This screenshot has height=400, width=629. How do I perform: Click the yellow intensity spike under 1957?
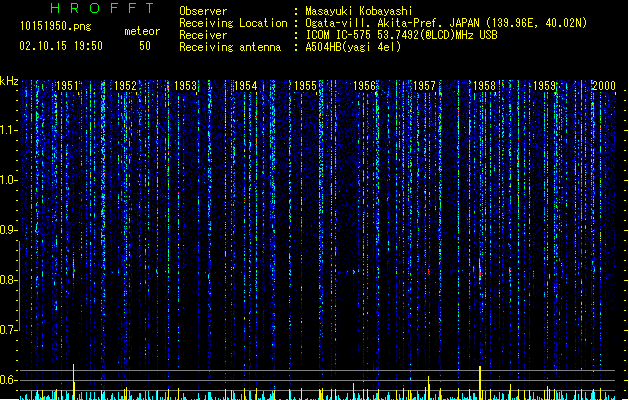click(428, 388)
